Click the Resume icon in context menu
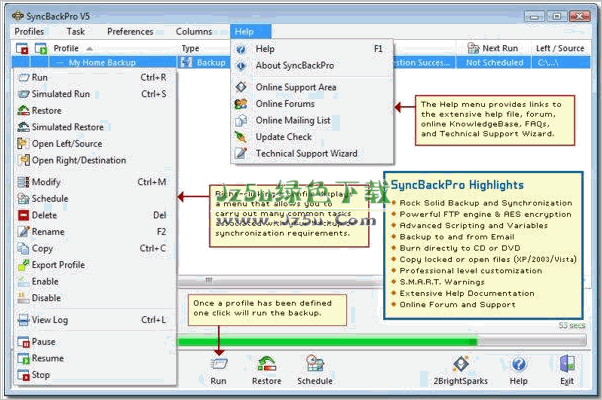 point(23,358)
